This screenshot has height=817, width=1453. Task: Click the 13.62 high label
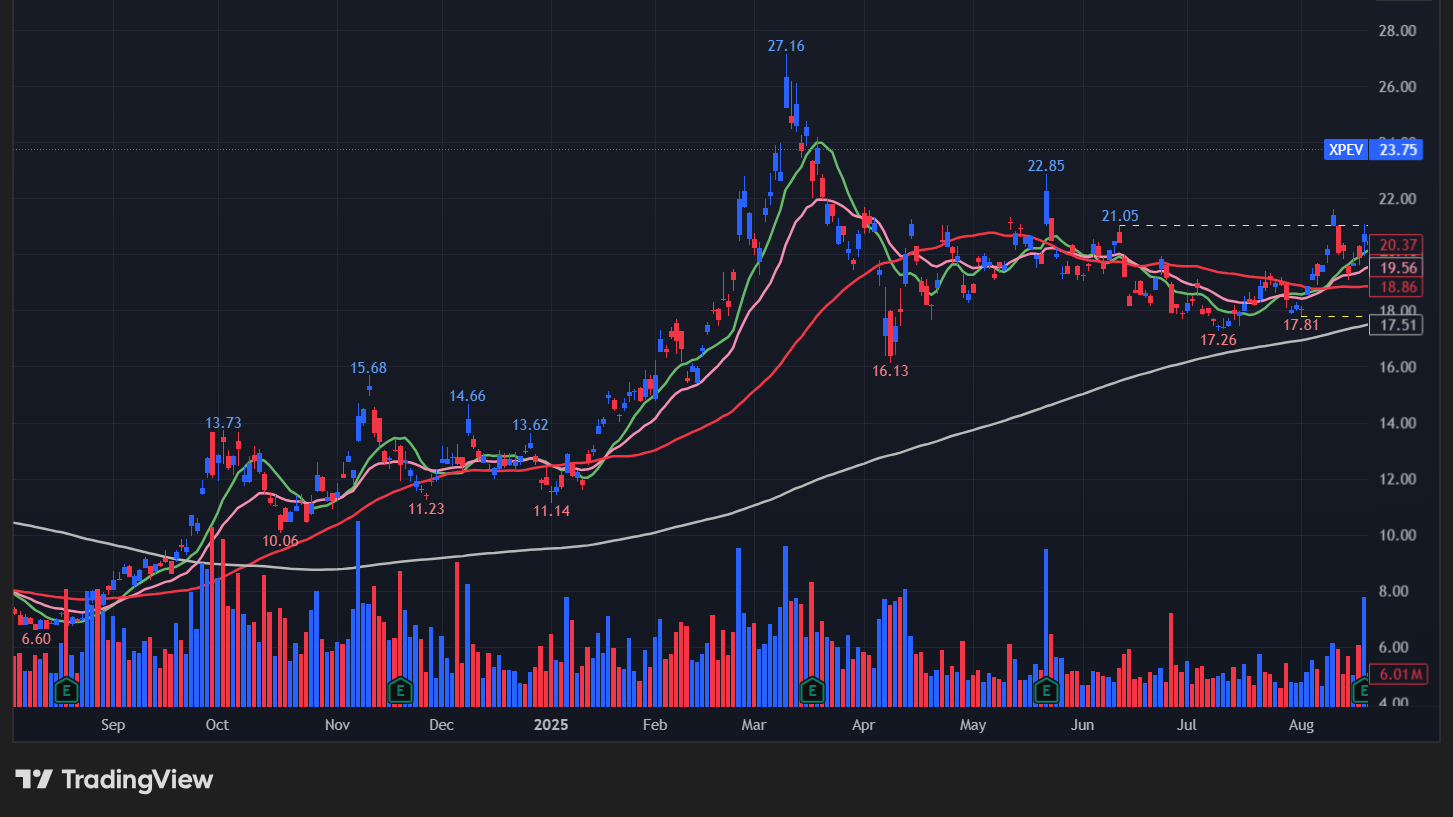[530, 424]
